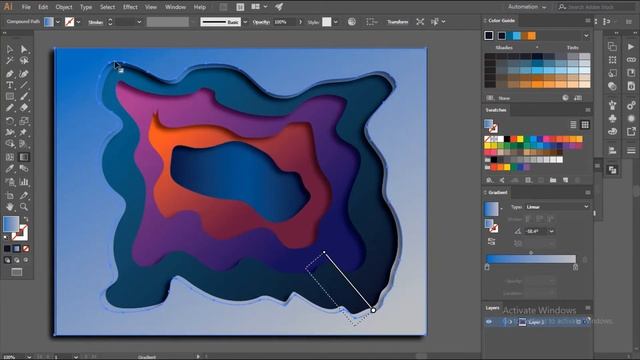Open the Symbols panel club icon
The width and height of the screenshot is (640, 360).
[612, 118]
